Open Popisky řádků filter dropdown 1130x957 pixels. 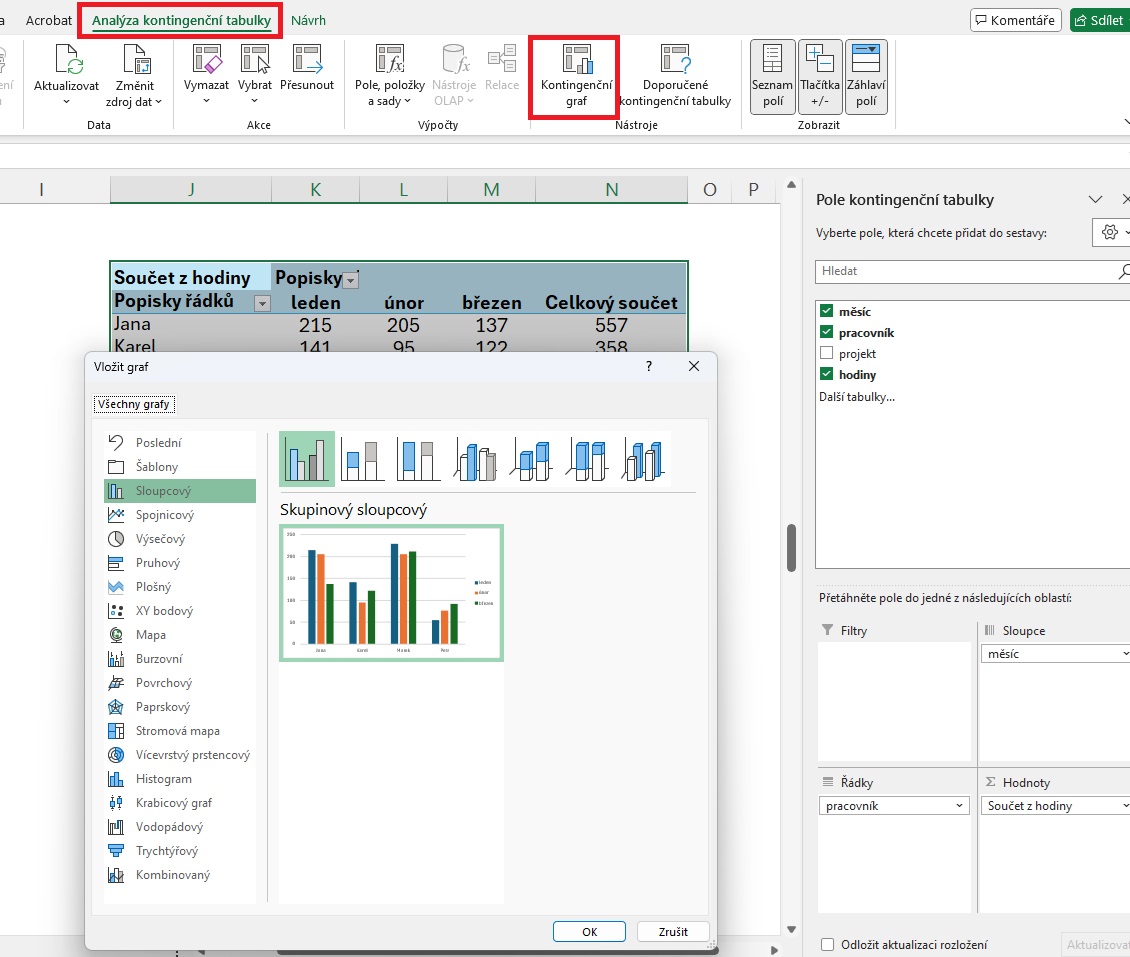262,303
